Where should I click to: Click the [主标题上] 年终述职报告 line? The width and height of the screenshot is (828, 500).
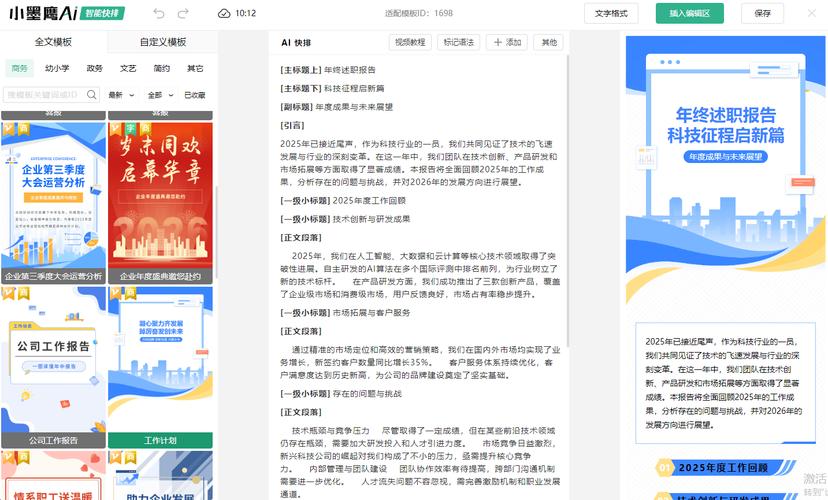click(x=328, y=70)
